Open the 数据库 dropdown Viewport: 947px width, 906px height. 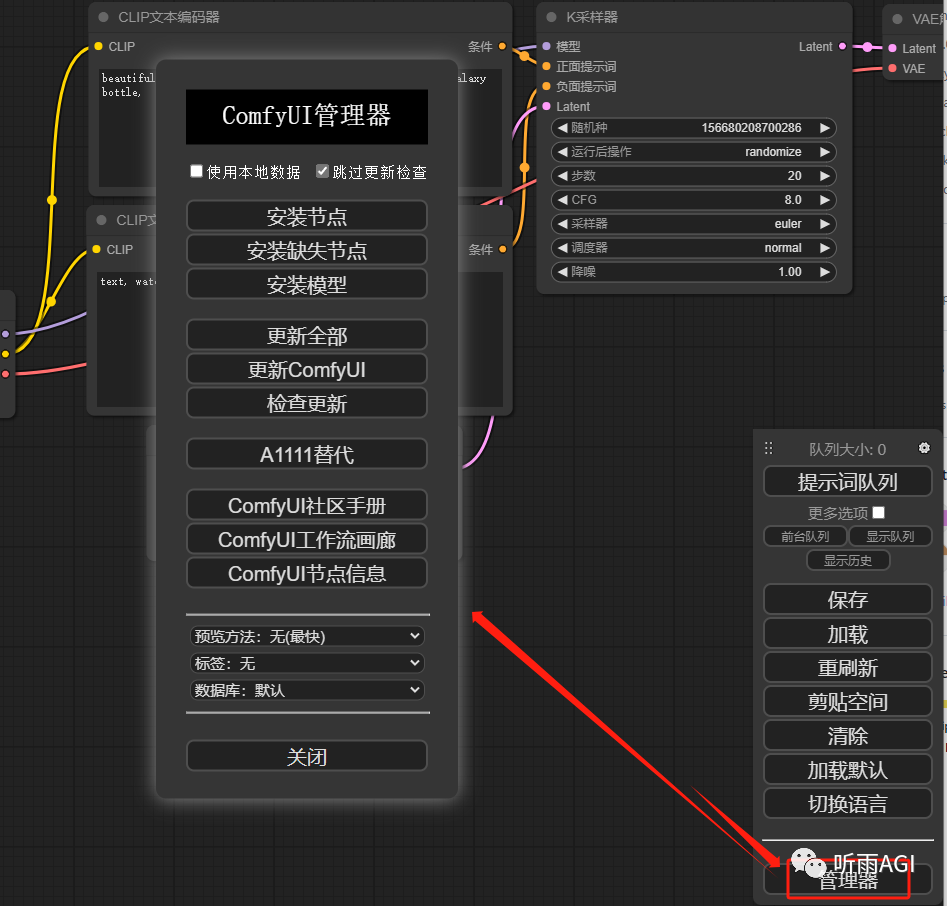(307, 690)
